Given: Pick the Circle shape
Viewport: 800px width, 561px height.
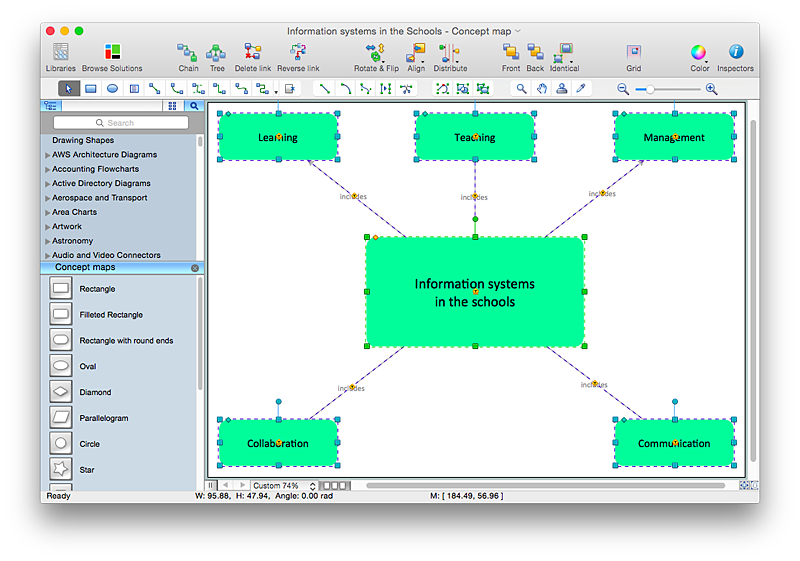Looking at the screenshot, I should coord(61,443).
